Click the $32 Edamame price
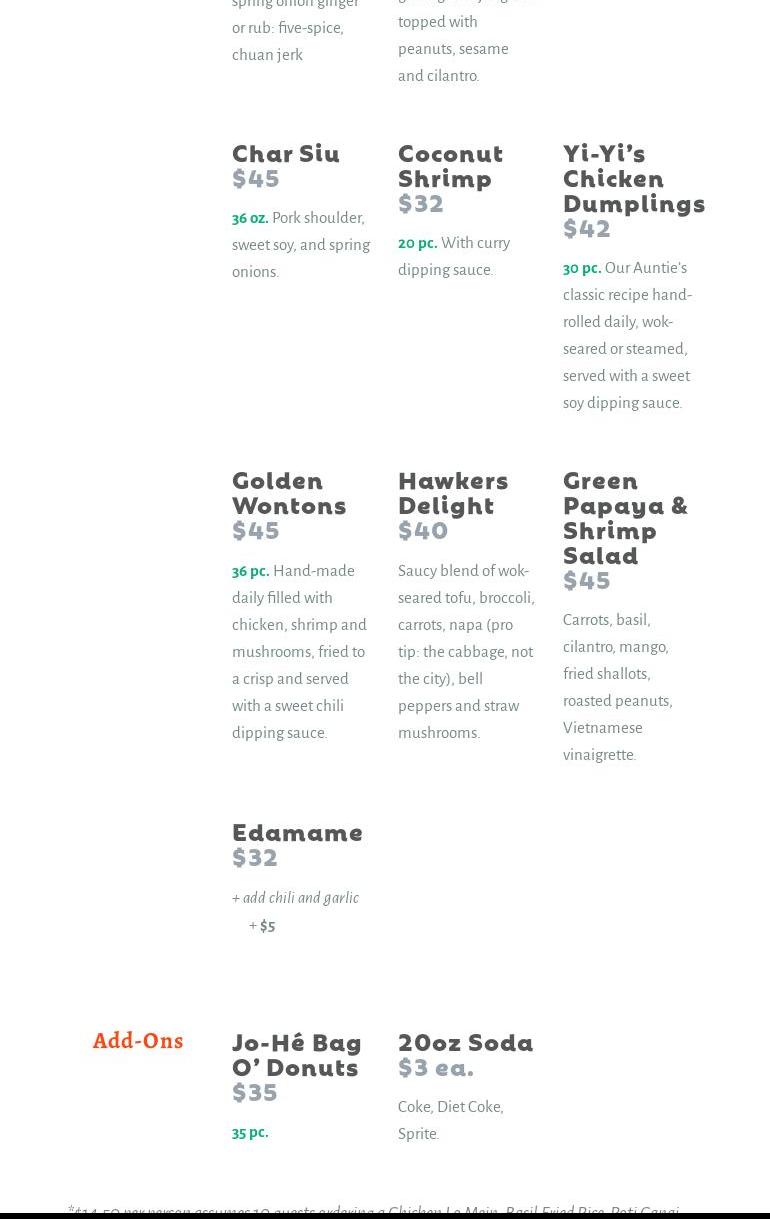Image resolution: width=770 pixels, height=1219 pixels. [x=255, y=857]
